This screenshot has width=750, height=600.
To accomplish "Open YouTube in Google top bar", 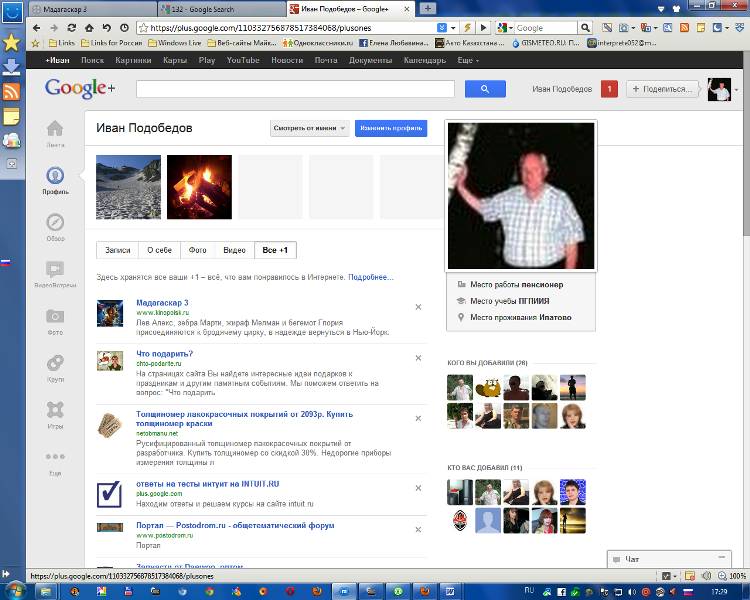I will point(243,60).
